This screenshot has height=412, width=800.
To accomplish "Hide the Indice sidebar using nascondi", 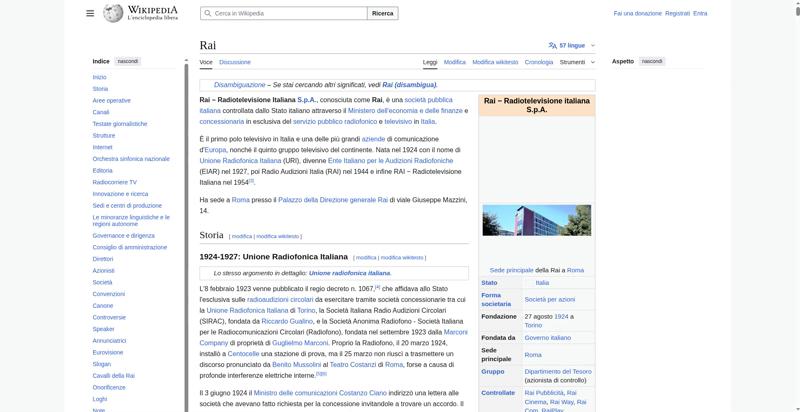I will pos(128,61).
